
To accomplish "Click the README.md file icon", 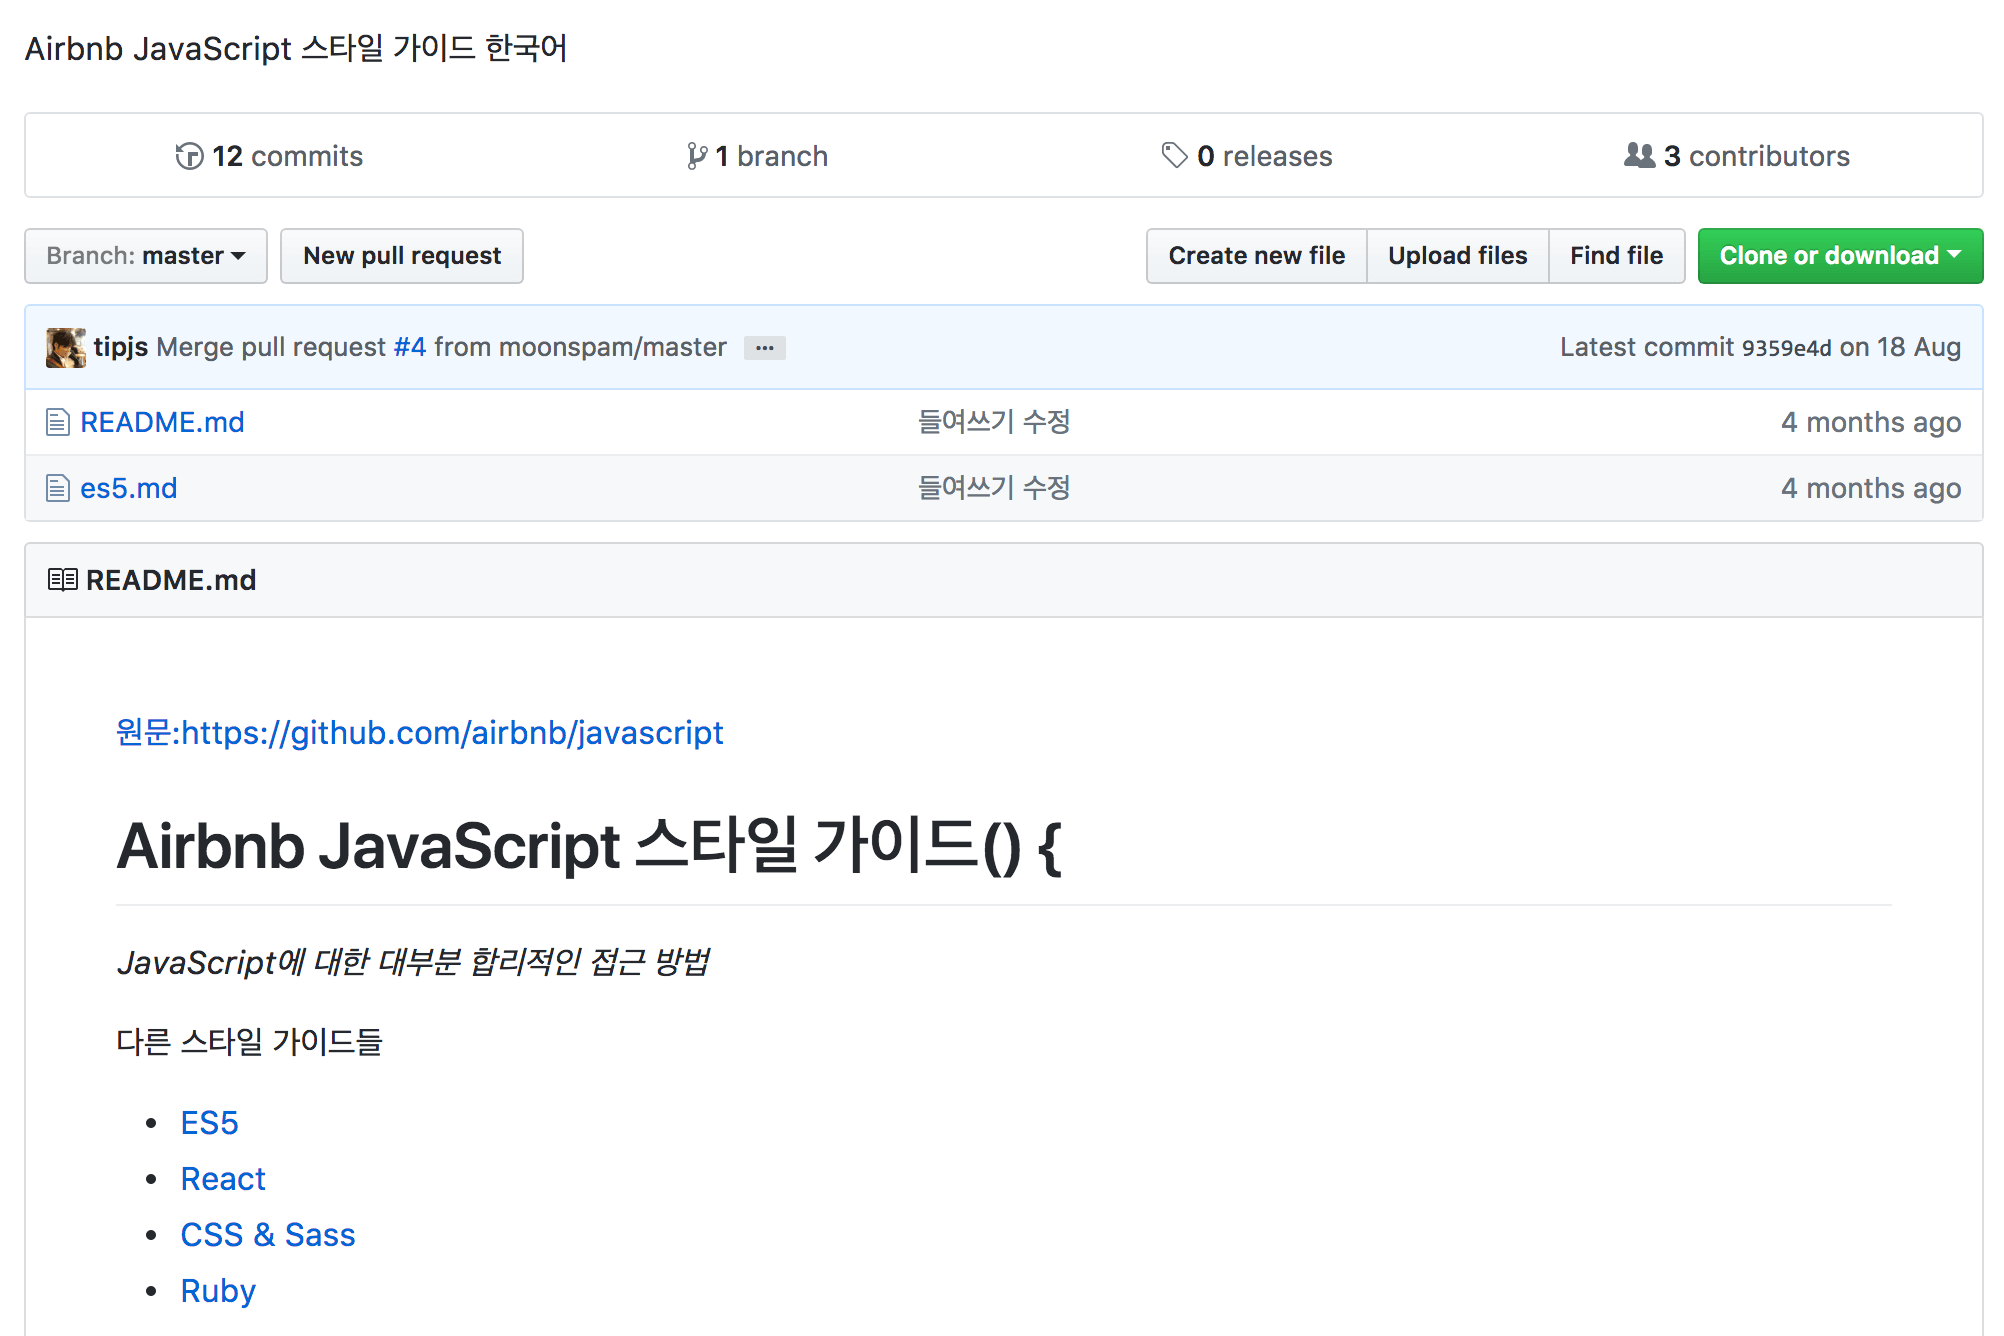I will [x=58, y=422].
